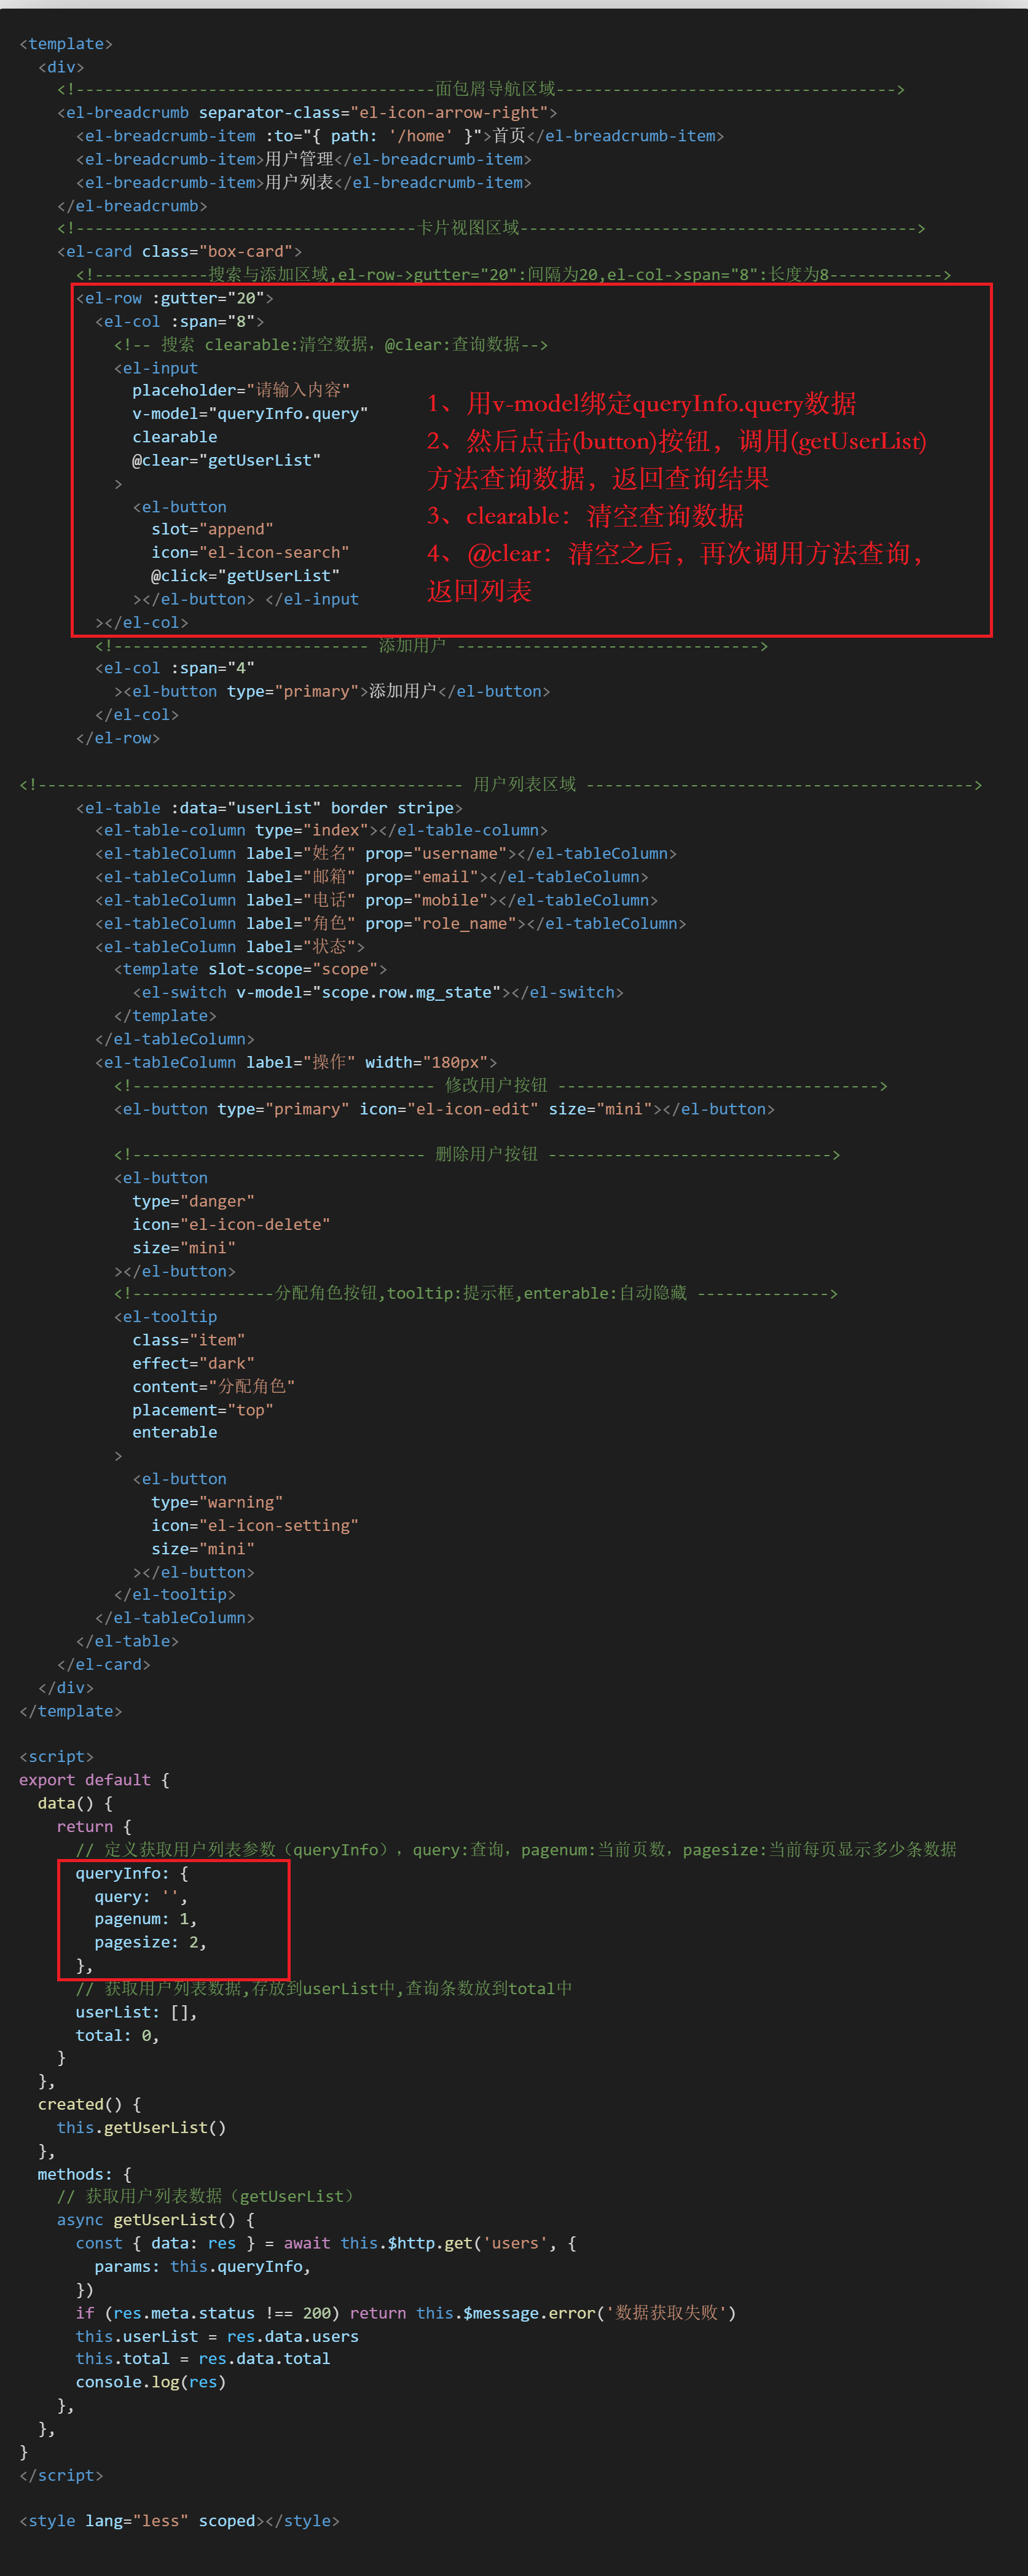The width and height of the screenshot is (1028, 2576).
Task: Click the params: this.queryInfo line
Action: click(x=203, y=2267)
